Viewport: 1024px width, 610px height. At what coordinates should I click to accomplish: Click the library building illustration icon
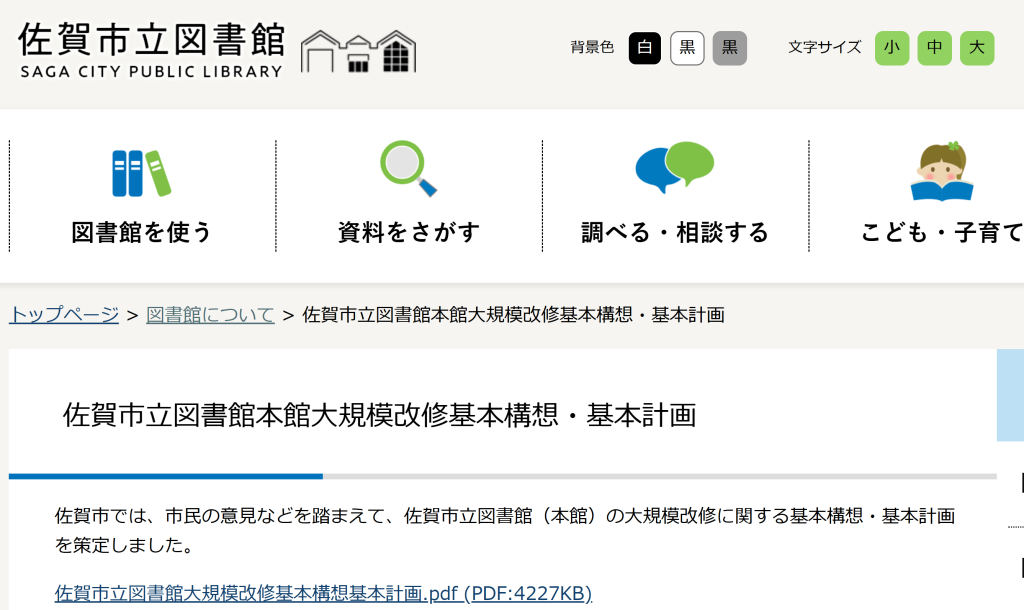[358, 51]
